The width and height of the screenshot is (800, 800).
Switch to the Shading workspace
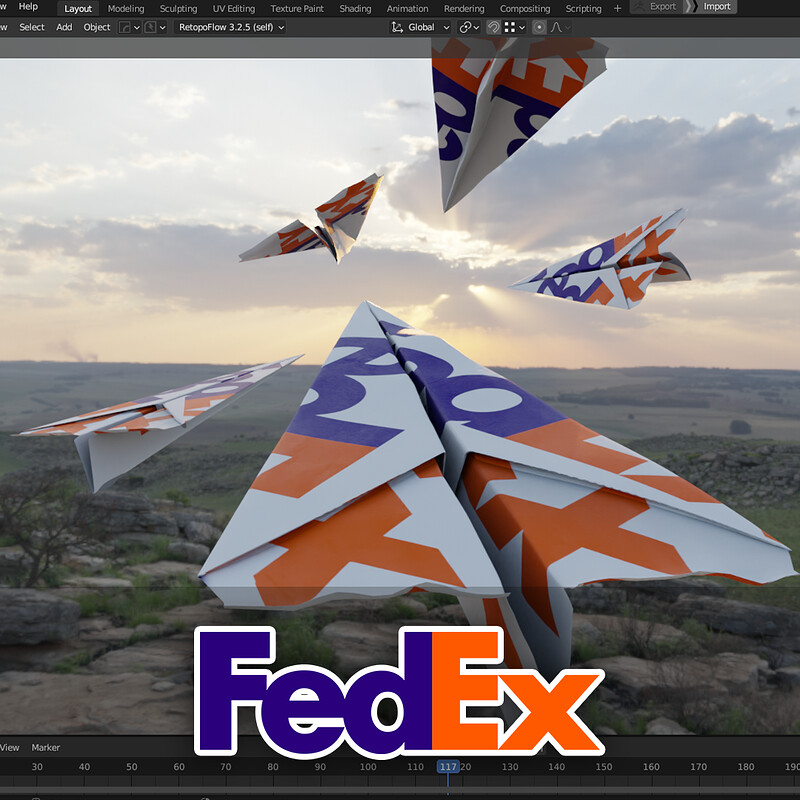click(x=355, y=9)
